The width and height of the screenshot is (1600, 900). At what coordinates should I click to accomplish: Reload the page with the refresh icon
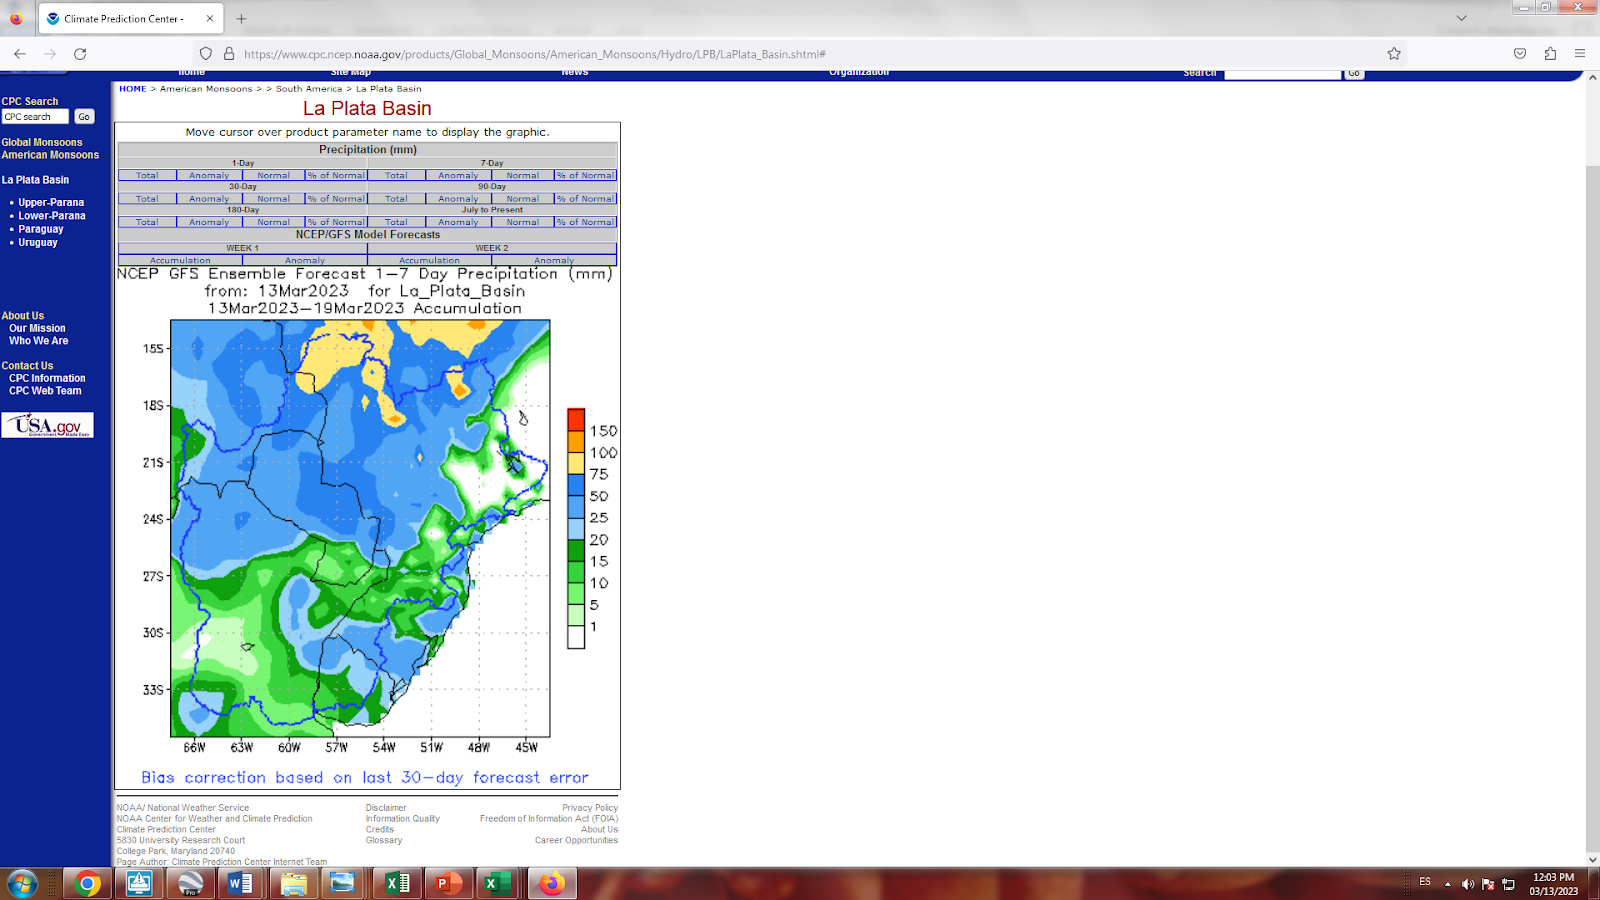[x=80, y=54]
